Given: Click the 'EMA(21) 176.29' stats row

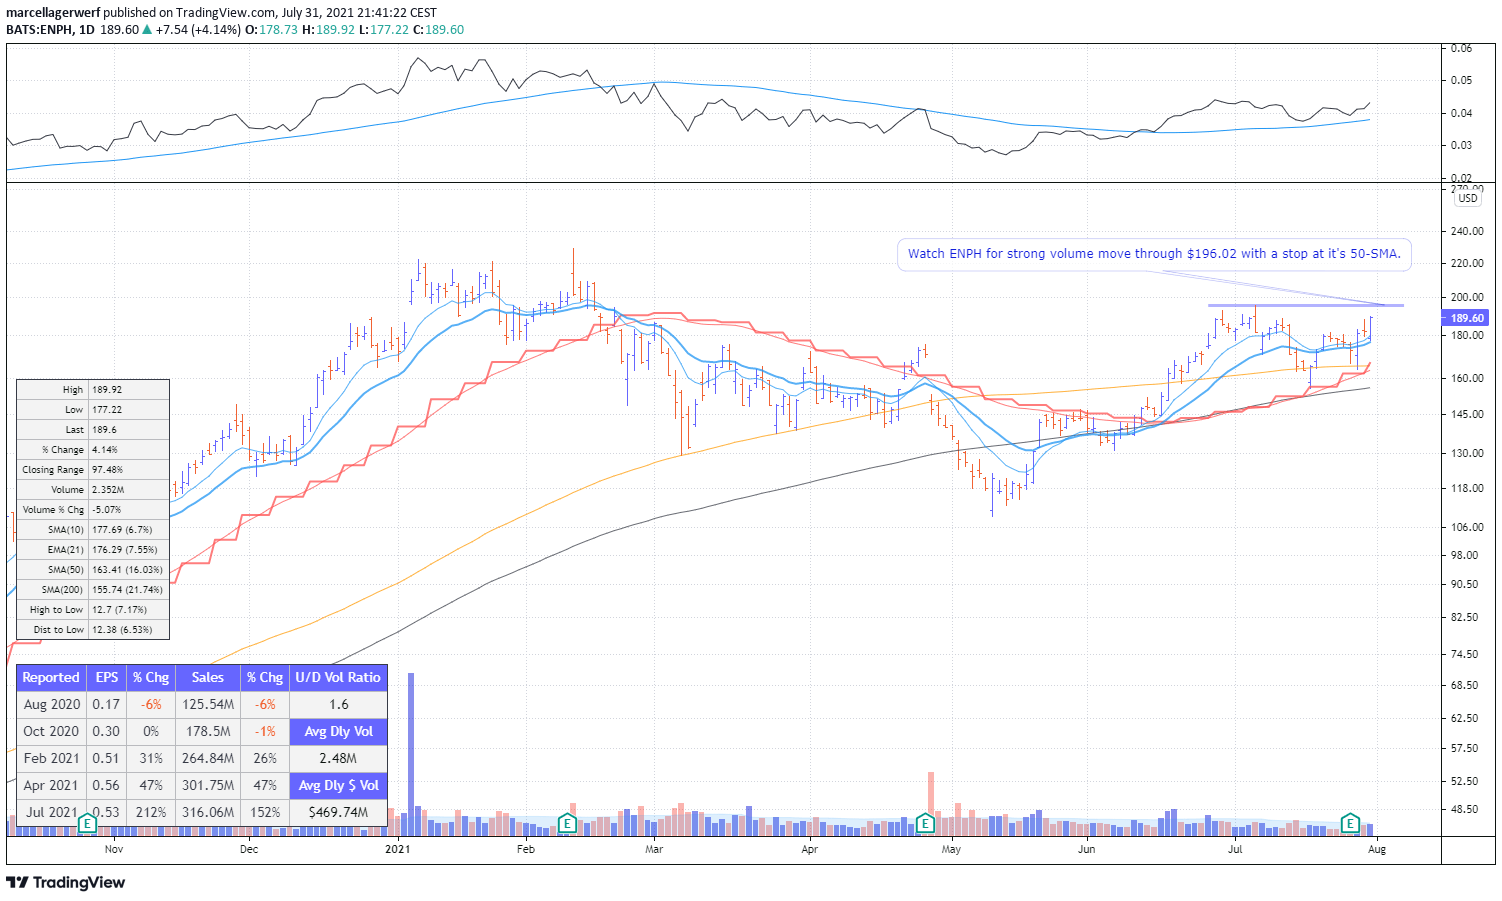Looking at the screenshot, I should coord(93,550).
